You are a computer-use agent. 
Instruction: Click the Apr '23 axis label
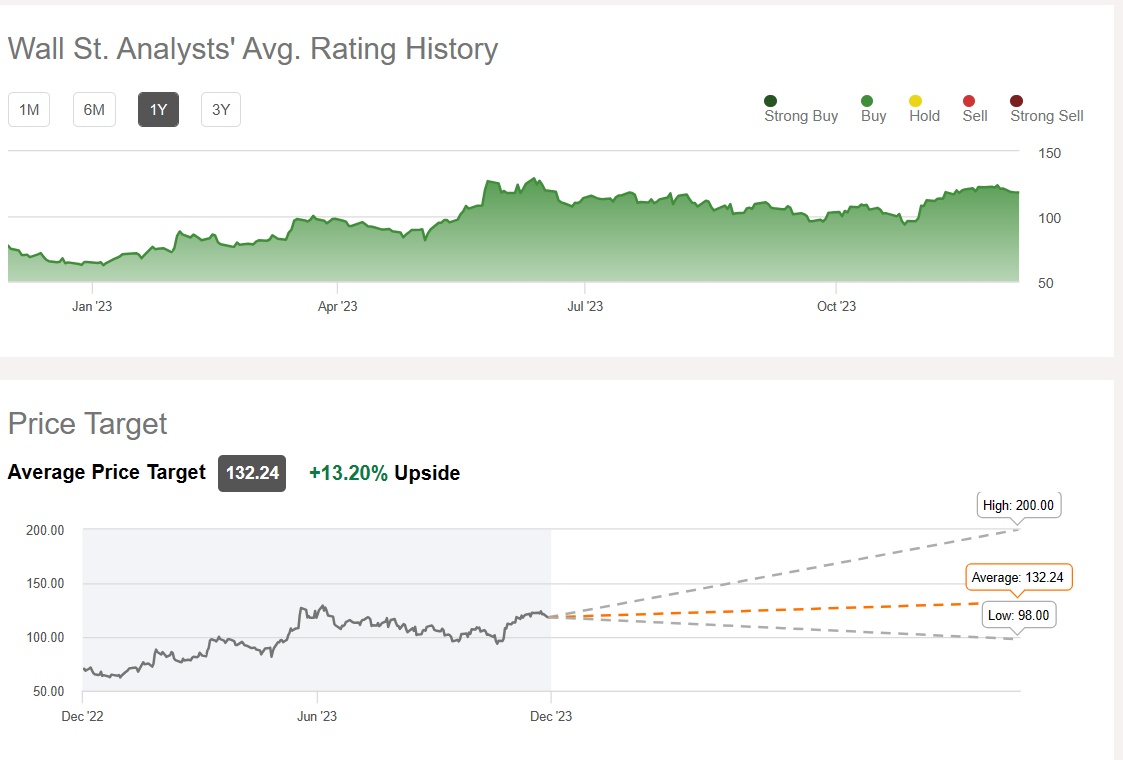point(337,306)
